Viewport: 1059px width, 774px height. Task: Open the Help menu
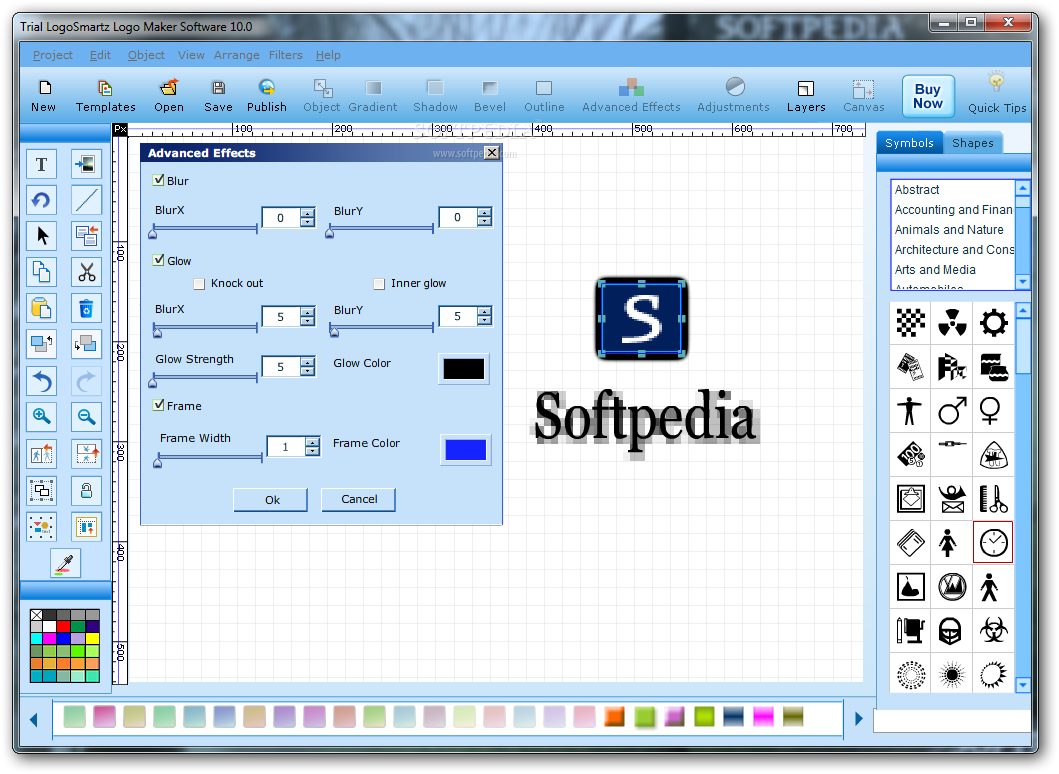328,55
